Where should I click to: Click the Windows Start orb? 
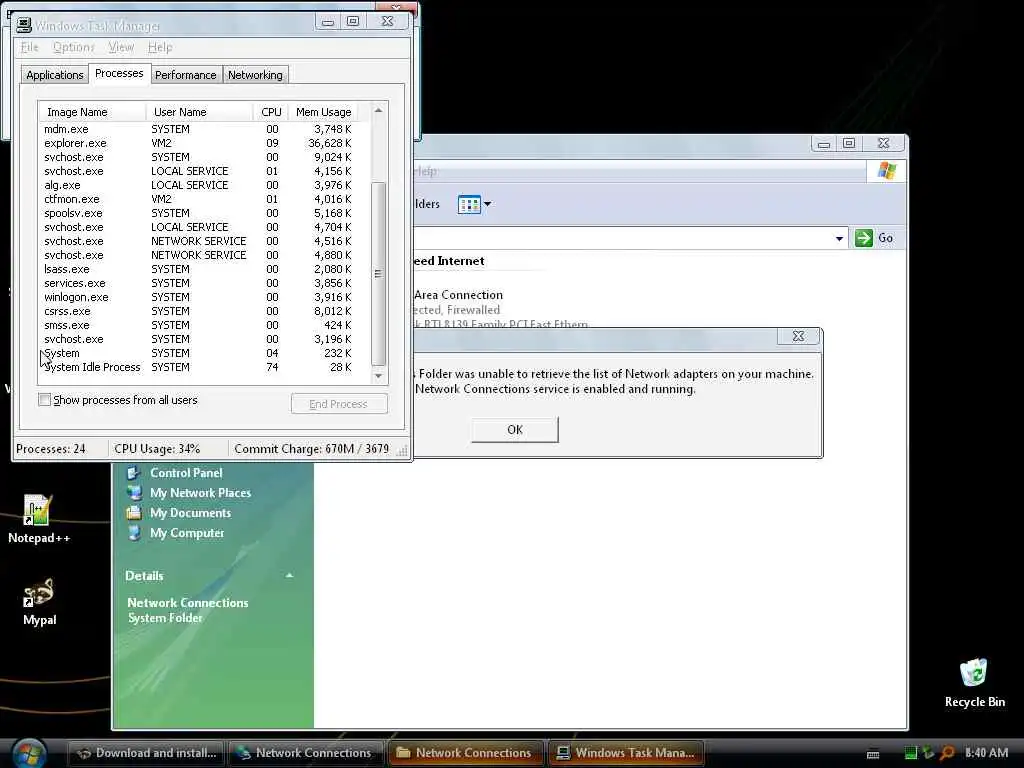(x=29, y=752)
